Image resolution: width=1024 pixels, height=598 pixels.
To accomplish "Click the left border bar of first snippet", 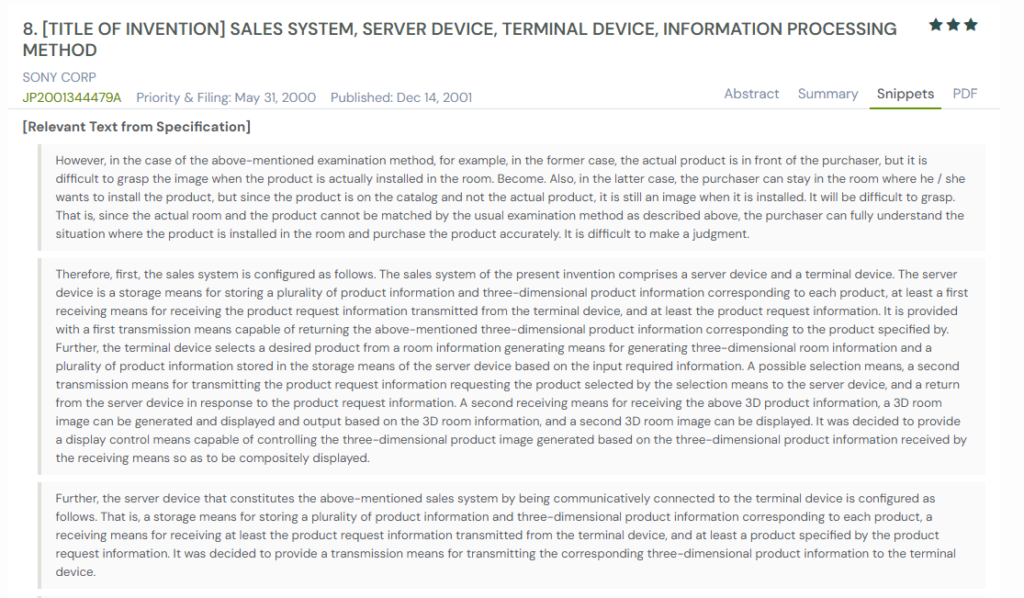I will pyautogui.click(x=40, y=197).
